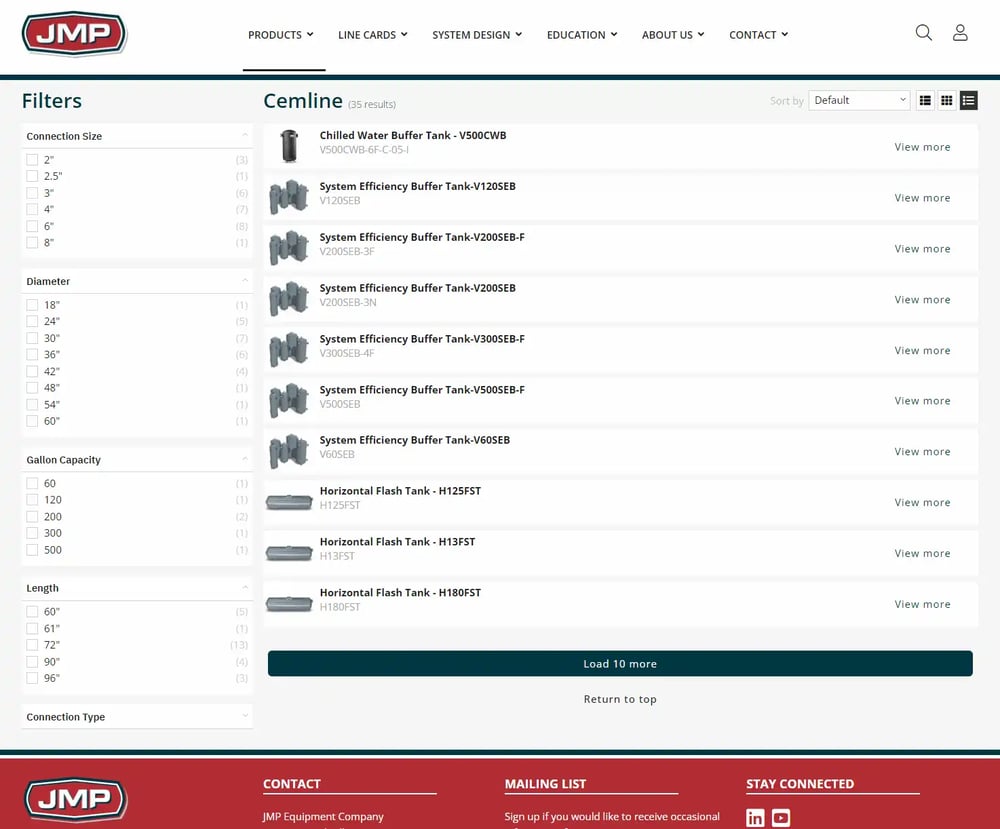Open the System Design menu
Viewport: 1000px width, 829px height.
click(x=477, y=35)
